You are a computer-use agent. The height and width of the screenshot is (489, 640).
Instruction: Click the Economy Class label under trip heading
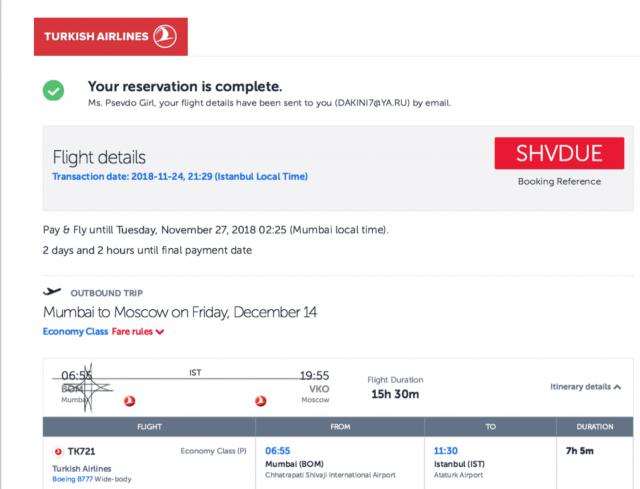pos(75,331)
